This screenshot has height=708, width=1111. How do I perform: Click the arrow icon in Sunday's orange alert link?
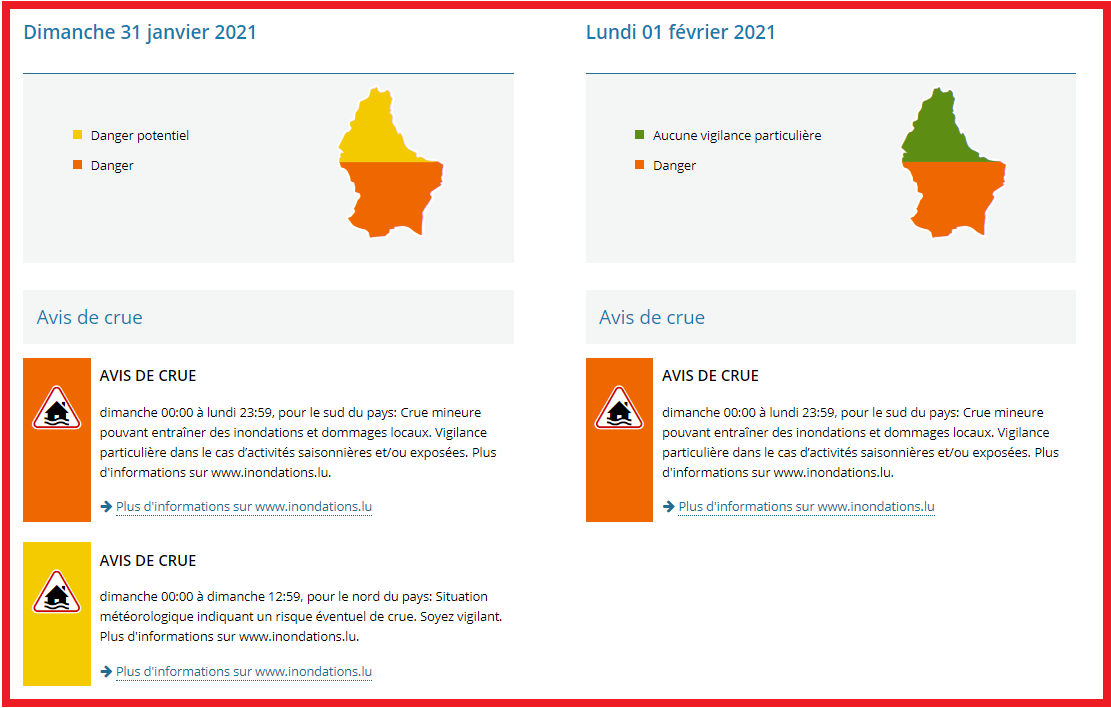pos(106,507)
